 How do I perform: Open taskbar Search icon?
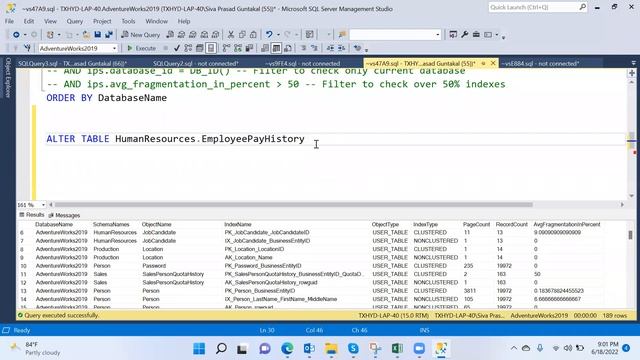(221, 349)
